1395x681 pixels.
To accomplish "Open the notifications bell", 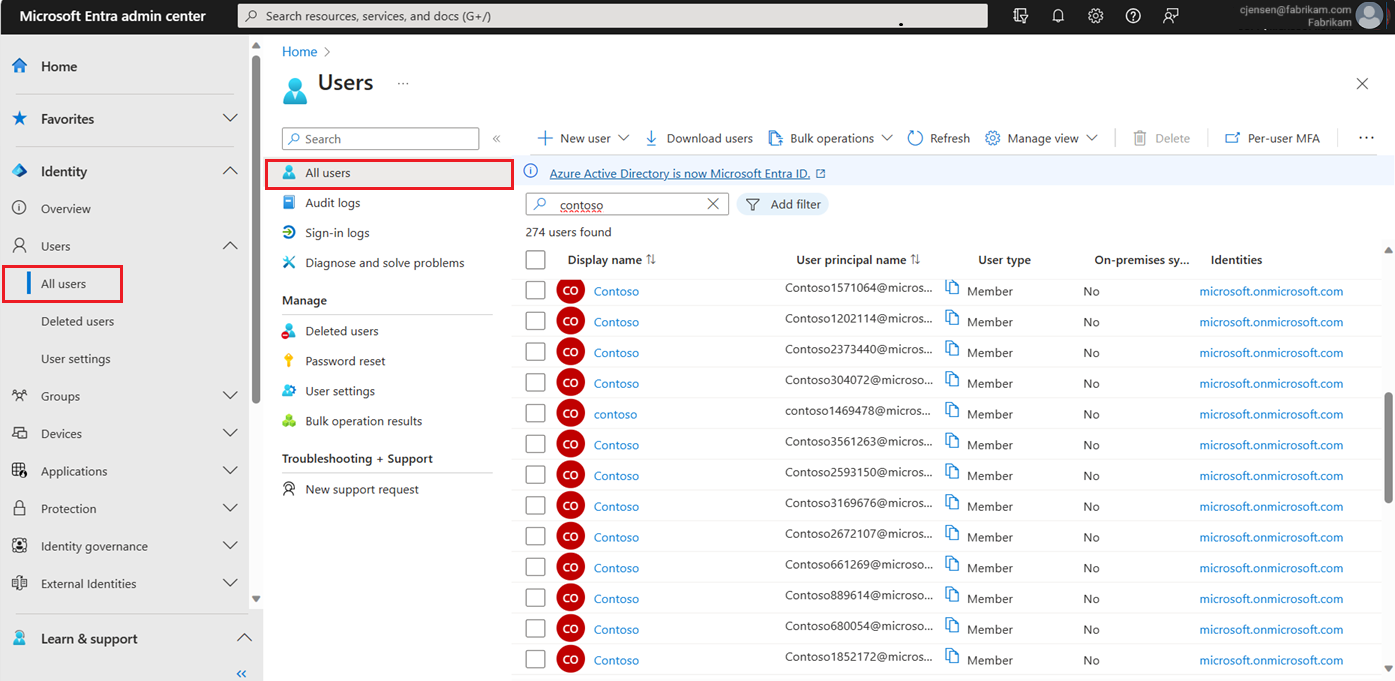I will pyautogui.click(x=1057, y=16).
